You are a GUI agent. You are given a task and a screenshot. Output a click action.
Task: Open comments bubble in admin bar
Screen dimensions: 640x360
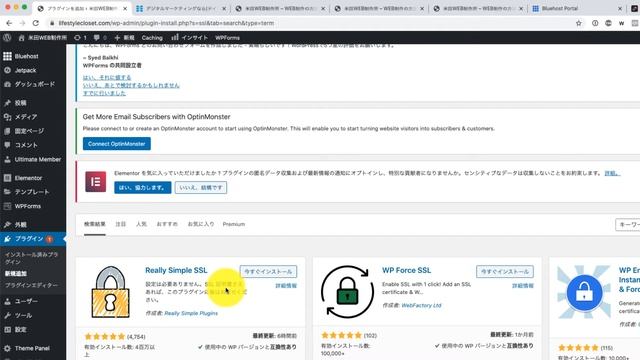coord(100,38)
